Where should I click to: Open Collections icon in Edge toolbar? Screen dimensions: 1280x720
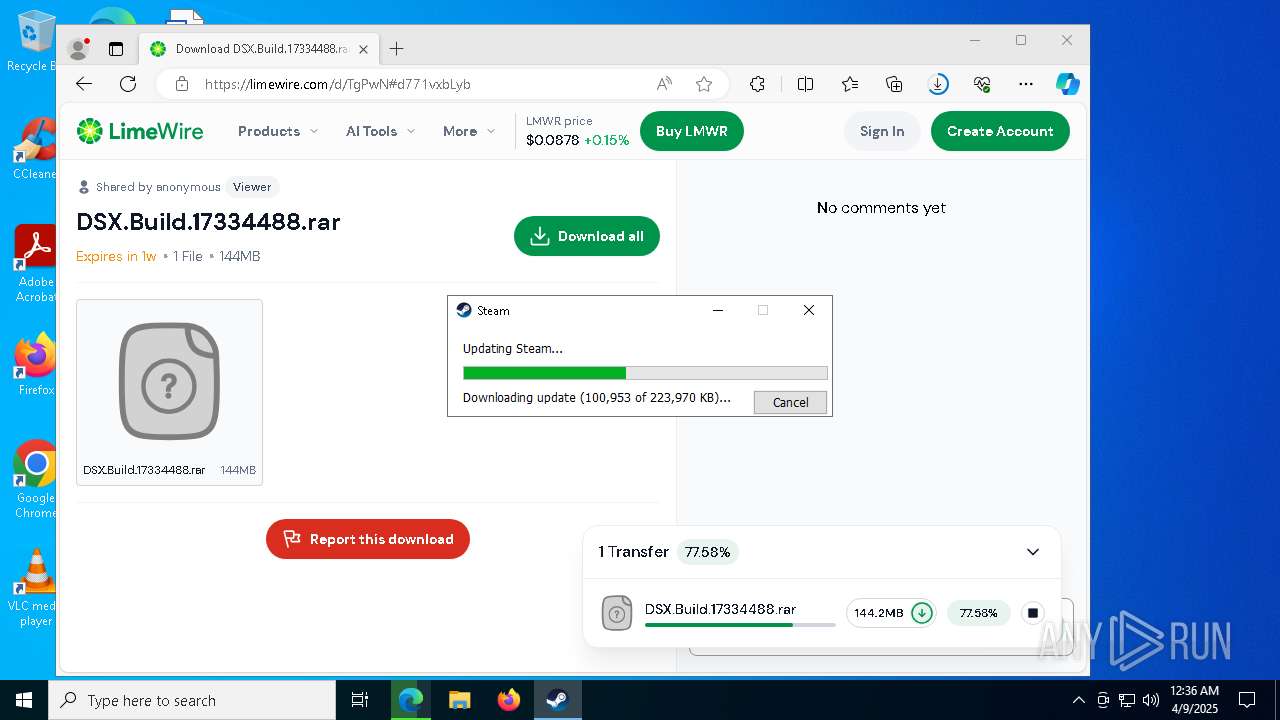pyautogui.click(x=894, y=84)
